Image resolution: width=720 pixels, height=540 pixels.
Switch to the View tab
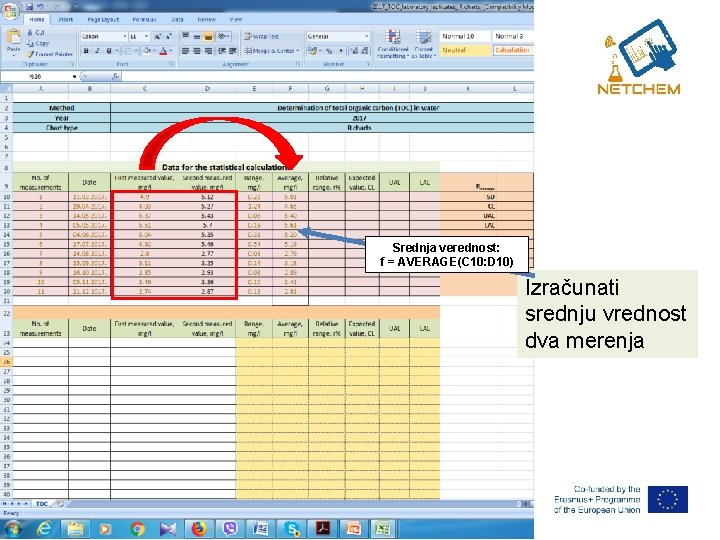coord(236,20)
